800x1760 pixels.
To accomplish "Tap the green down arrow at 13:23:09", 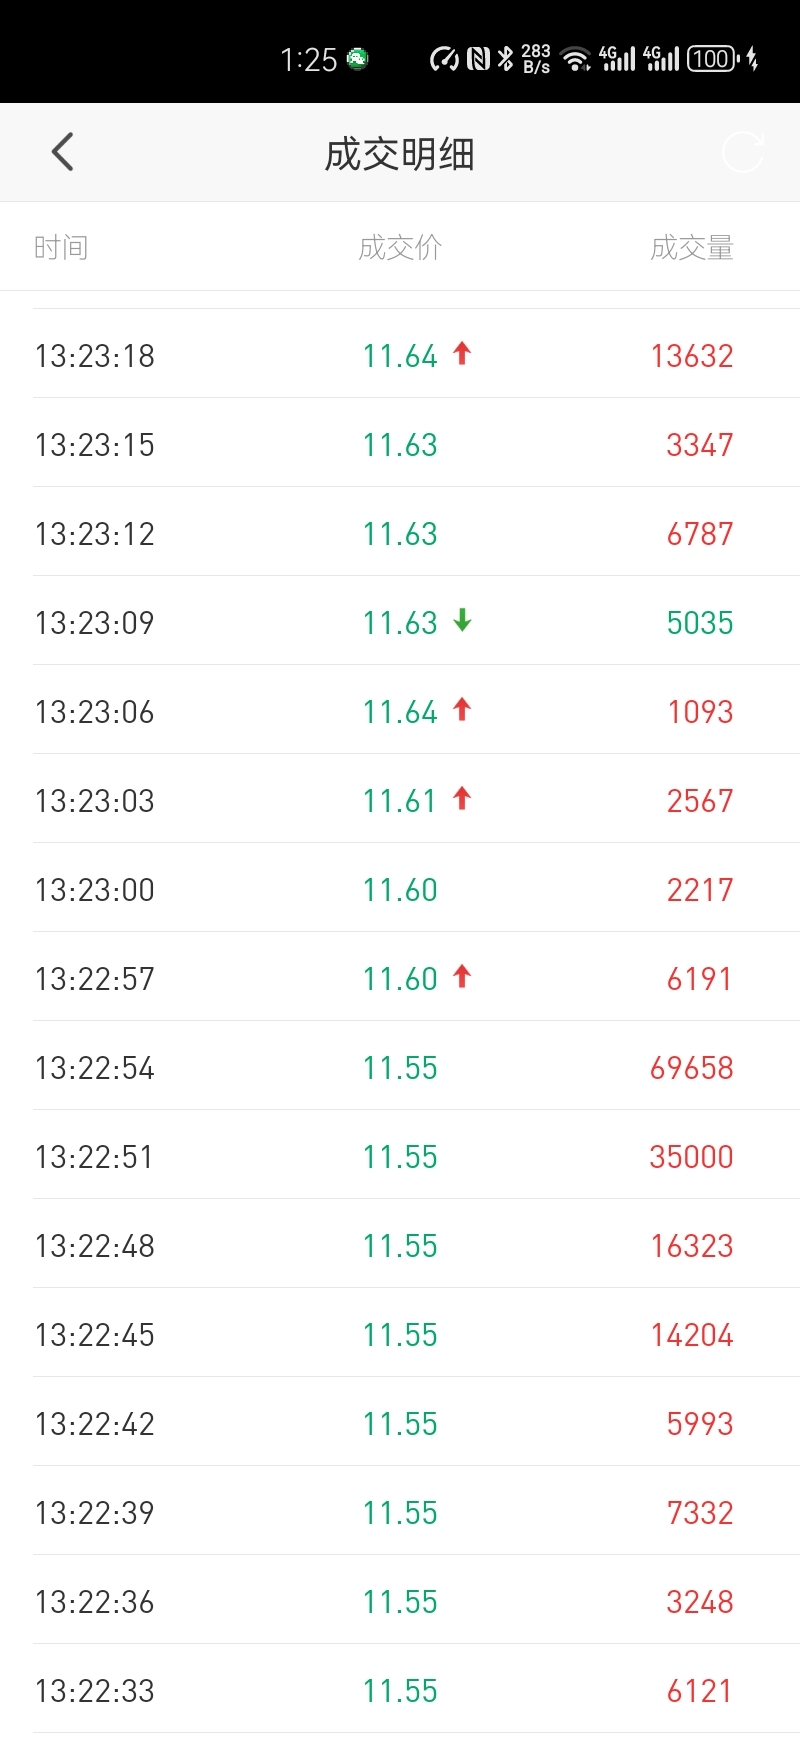I will [462, 620].
